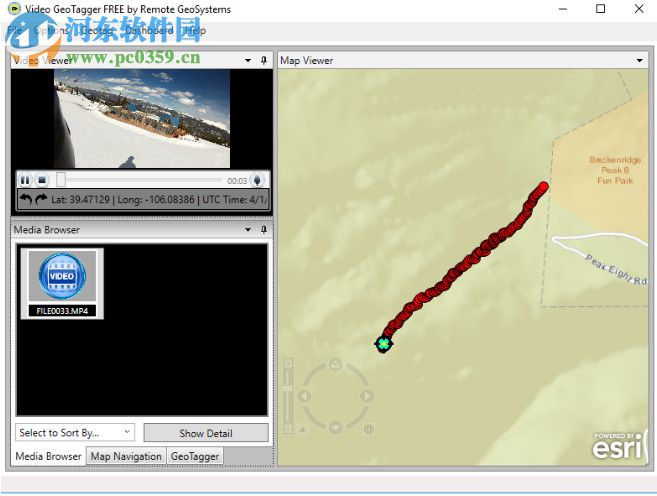Step forward with the redo arrow
657x496 pixels.
pos(41,199)
